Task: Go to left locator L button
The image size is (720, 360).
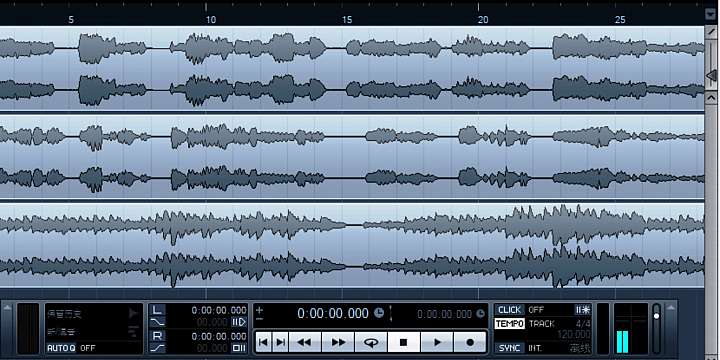Action: coord(157,310)
